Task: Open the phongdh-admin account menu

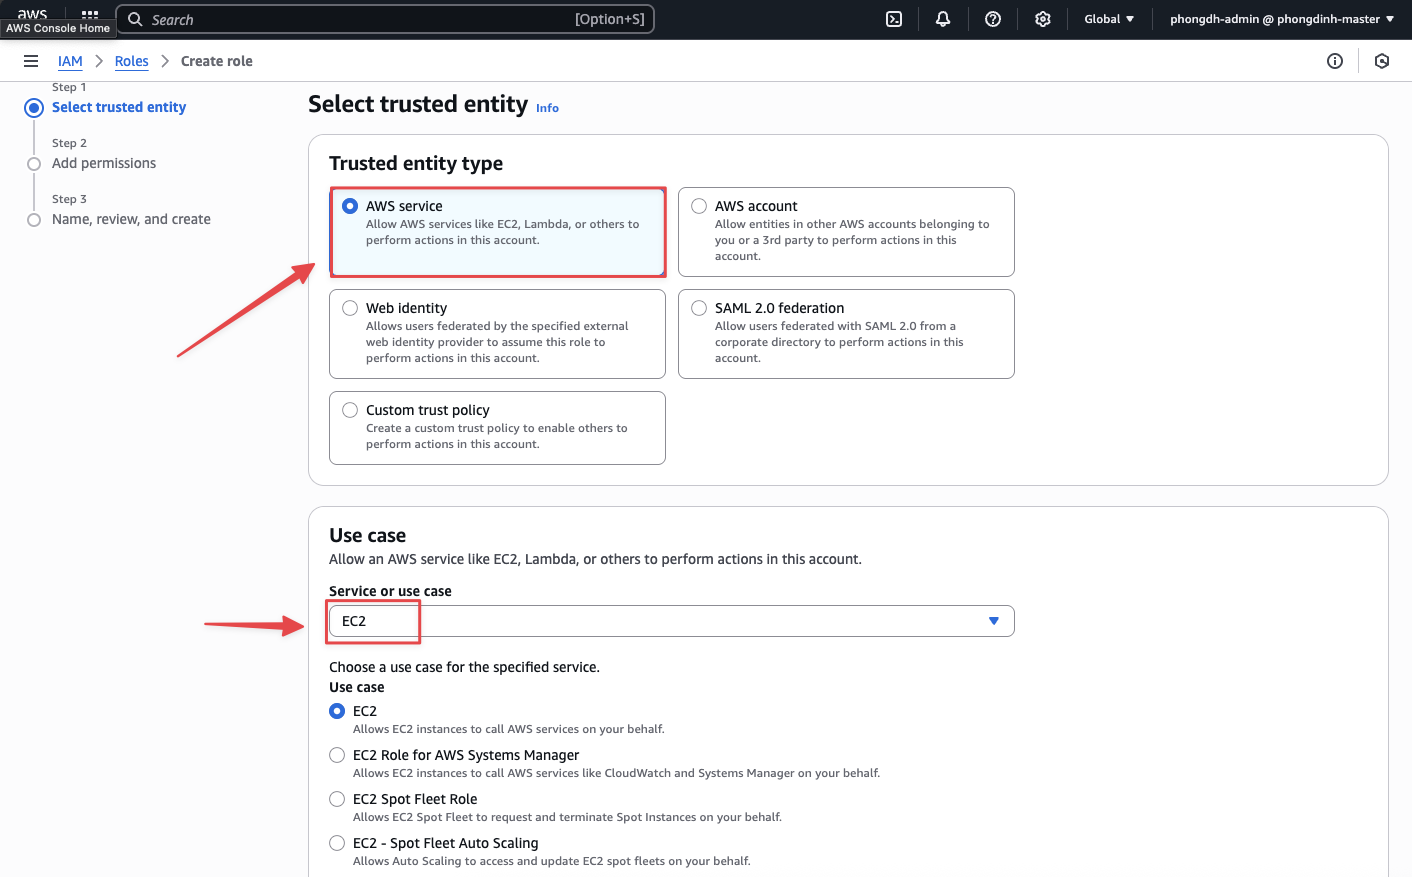Action: point(1282,19)
